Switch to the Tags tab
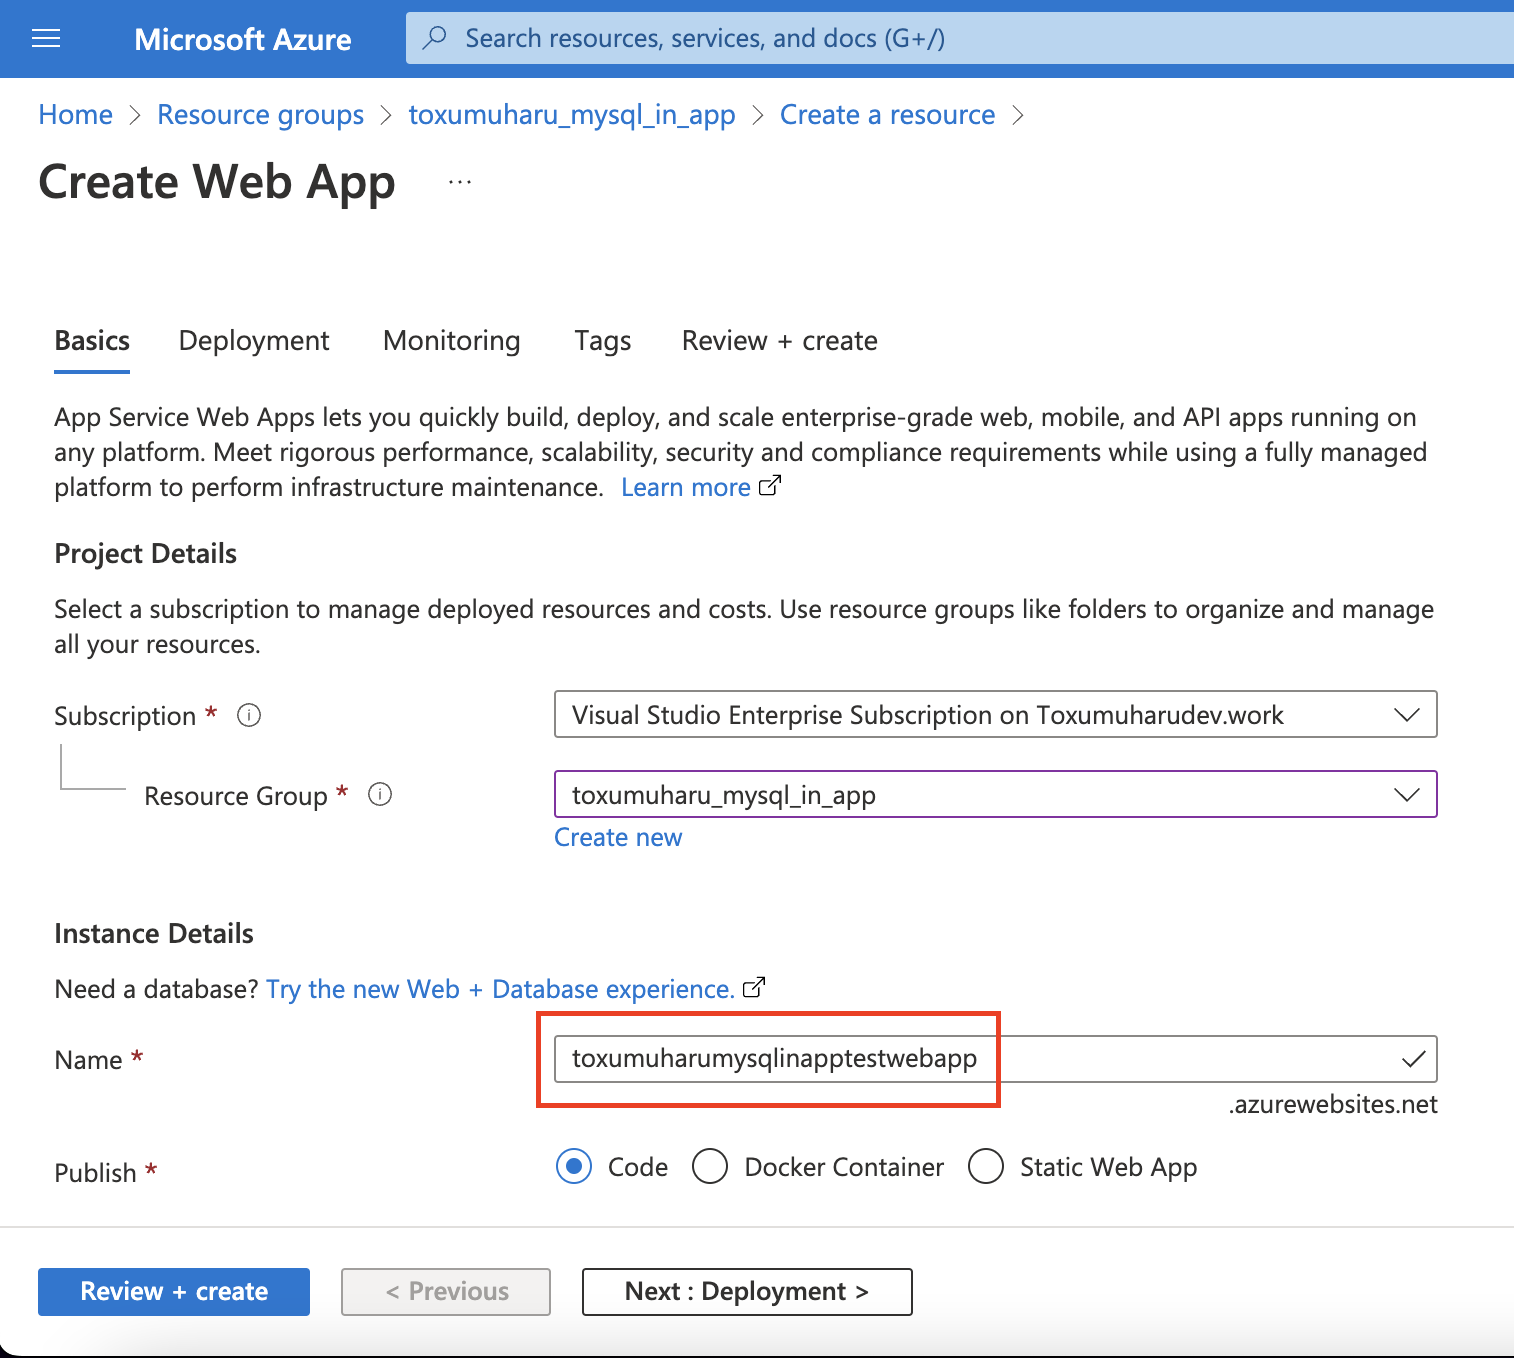The image size is (1514, 1358). 602,340
